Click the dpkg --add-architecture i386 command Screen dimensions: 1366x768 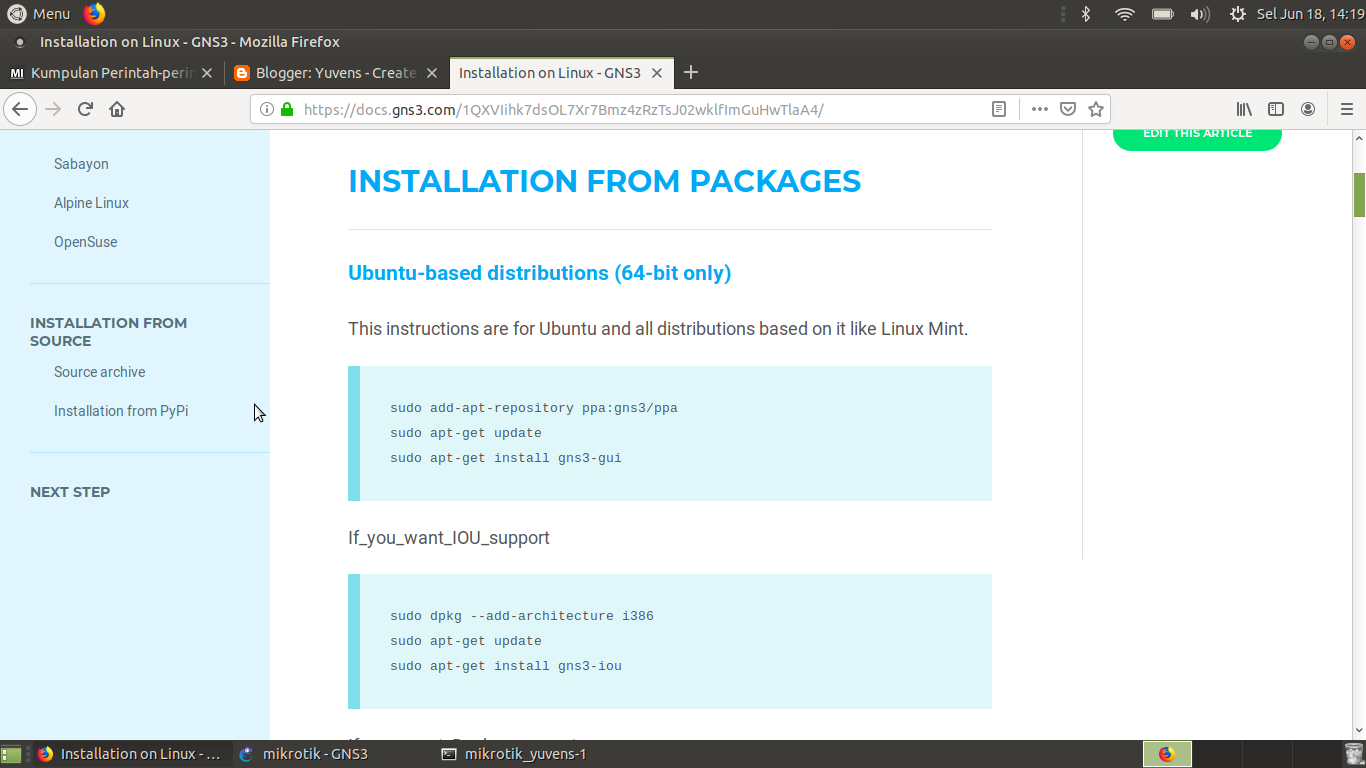coord(522,616)
